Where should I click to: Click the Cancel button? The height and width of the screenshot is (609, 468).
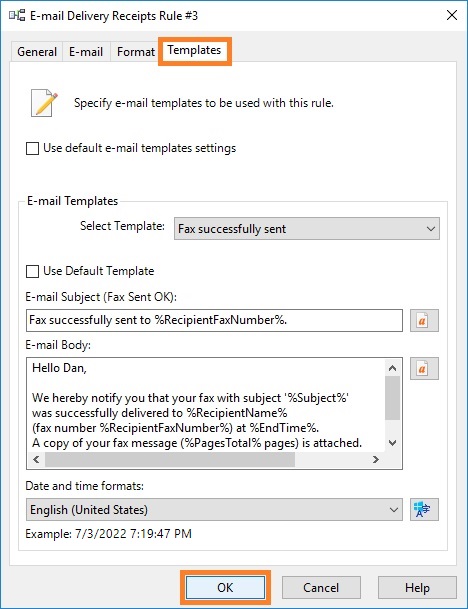[321, 588]
